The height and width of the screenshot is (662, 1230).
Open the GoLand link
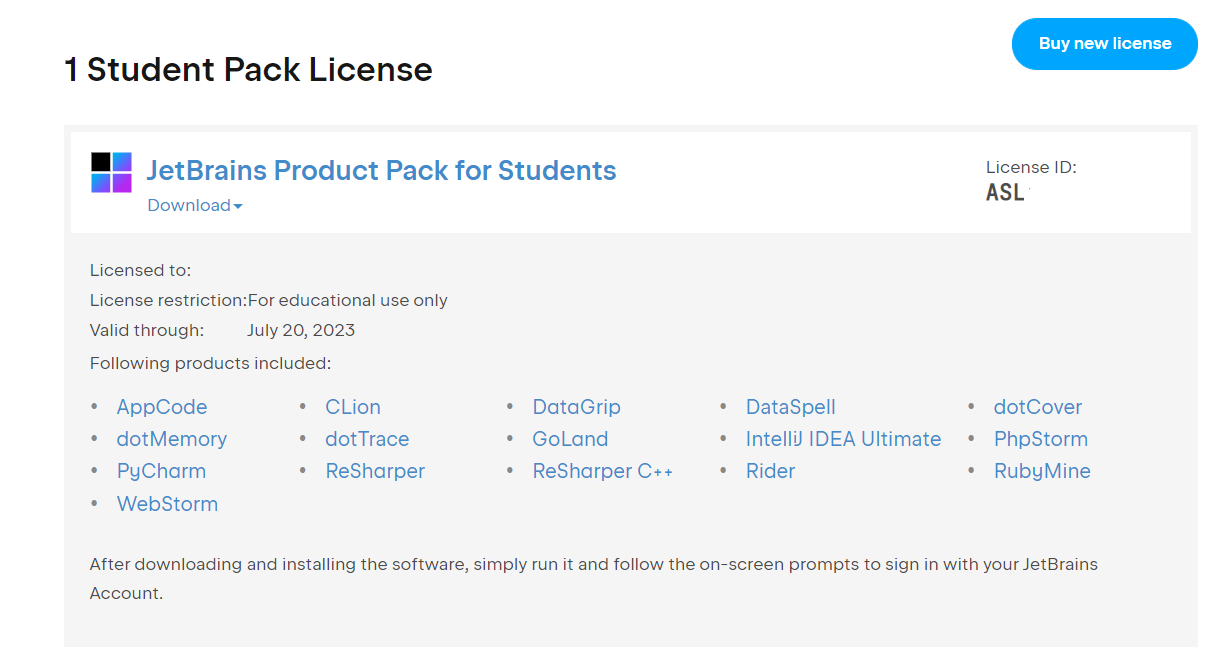click(570, 439)
